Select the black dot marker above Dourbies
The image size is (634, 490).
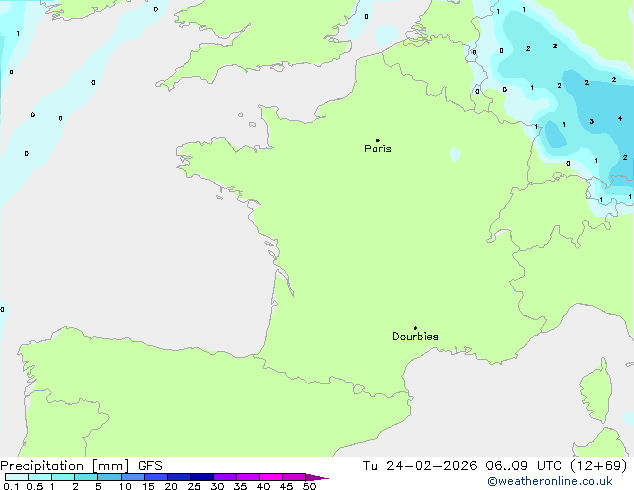pyautogui.click(x=415, y=328)
